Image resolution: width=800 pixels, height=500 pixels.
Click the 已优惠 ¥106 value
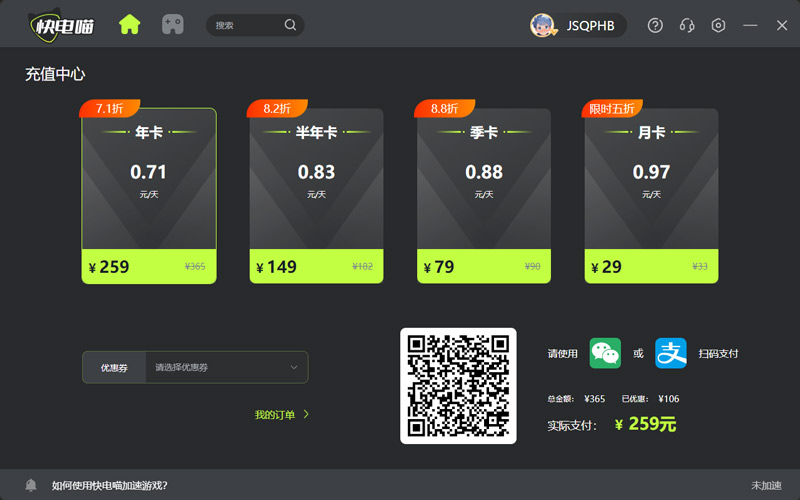(668, 399)
